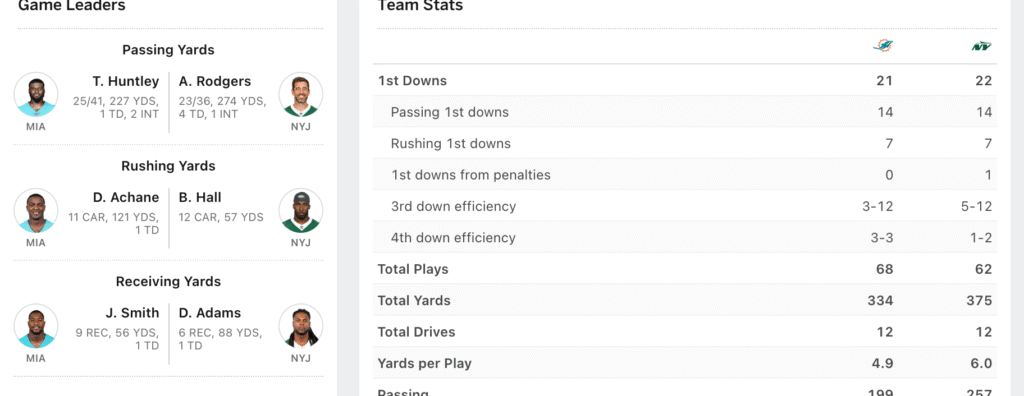Click the Total Yards stat row

coord(685,301)
